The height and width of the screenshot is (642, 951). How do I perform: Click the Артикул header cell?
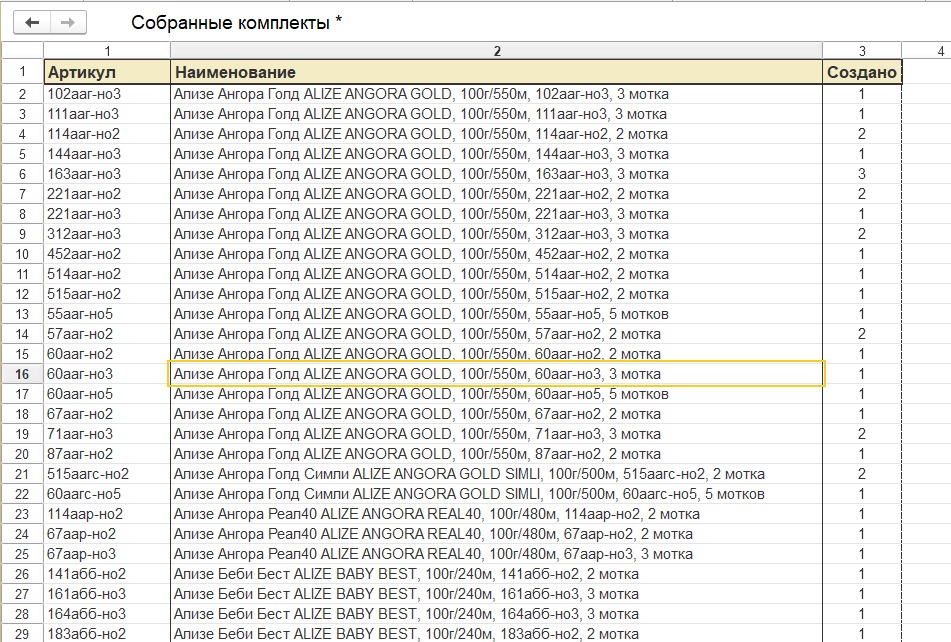pos(107,72)
